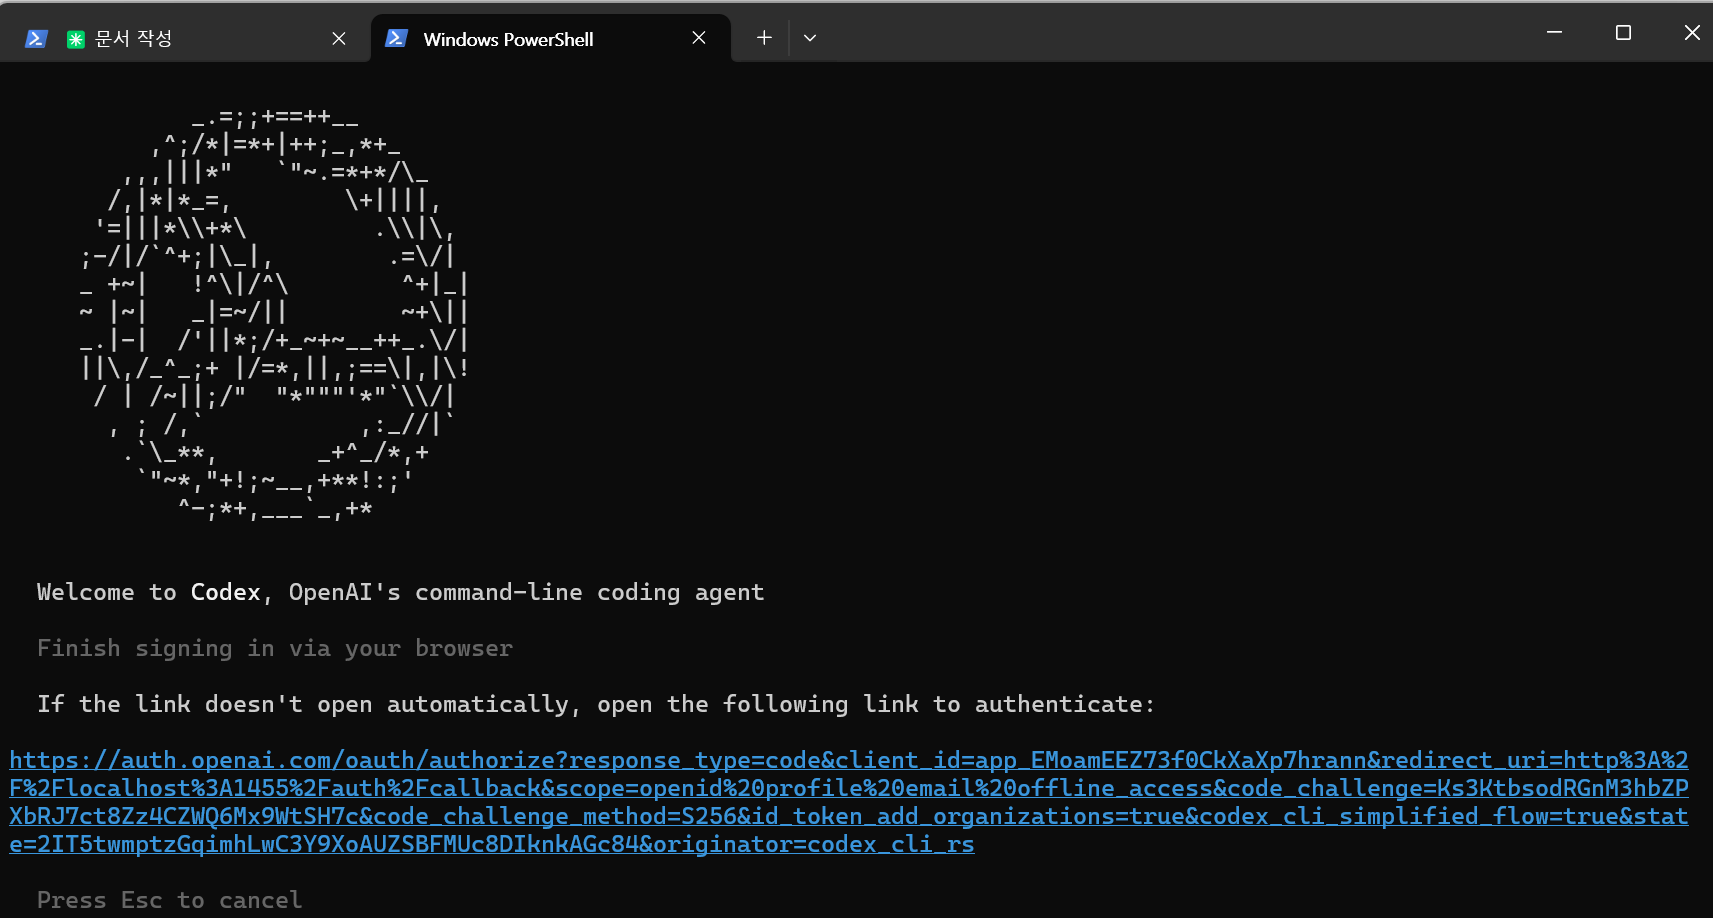The height and width of the screenshot is (918, 1713).
Task: Close the 문서 작성 tab
Action: (x=339, y=38)
